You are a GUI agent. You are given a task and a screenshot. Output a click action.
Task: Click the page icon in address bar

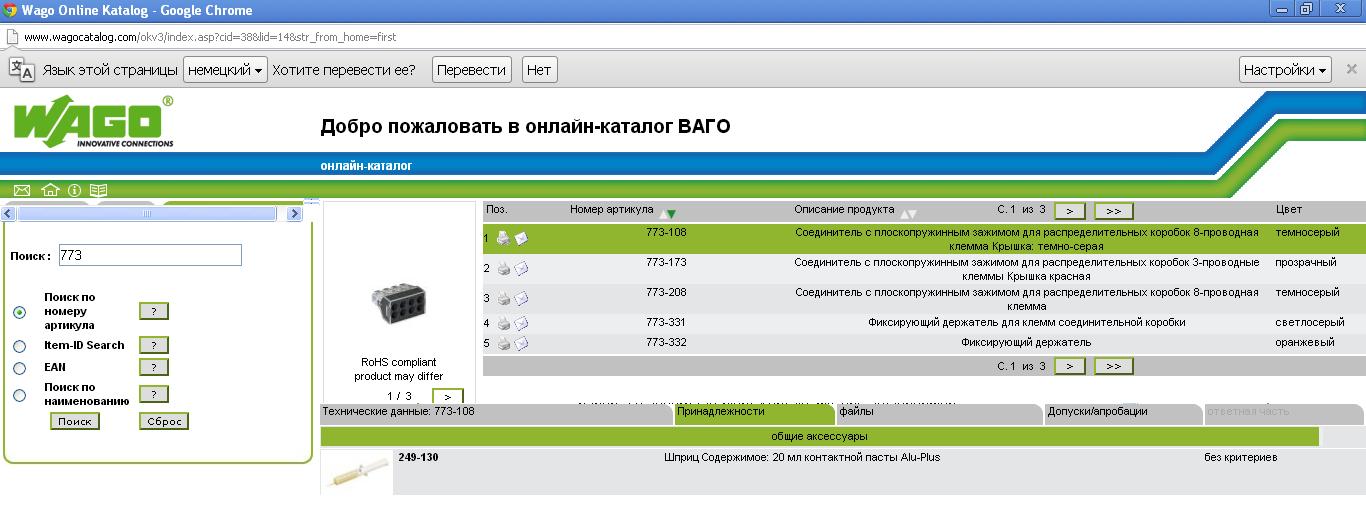coord(12,37)
